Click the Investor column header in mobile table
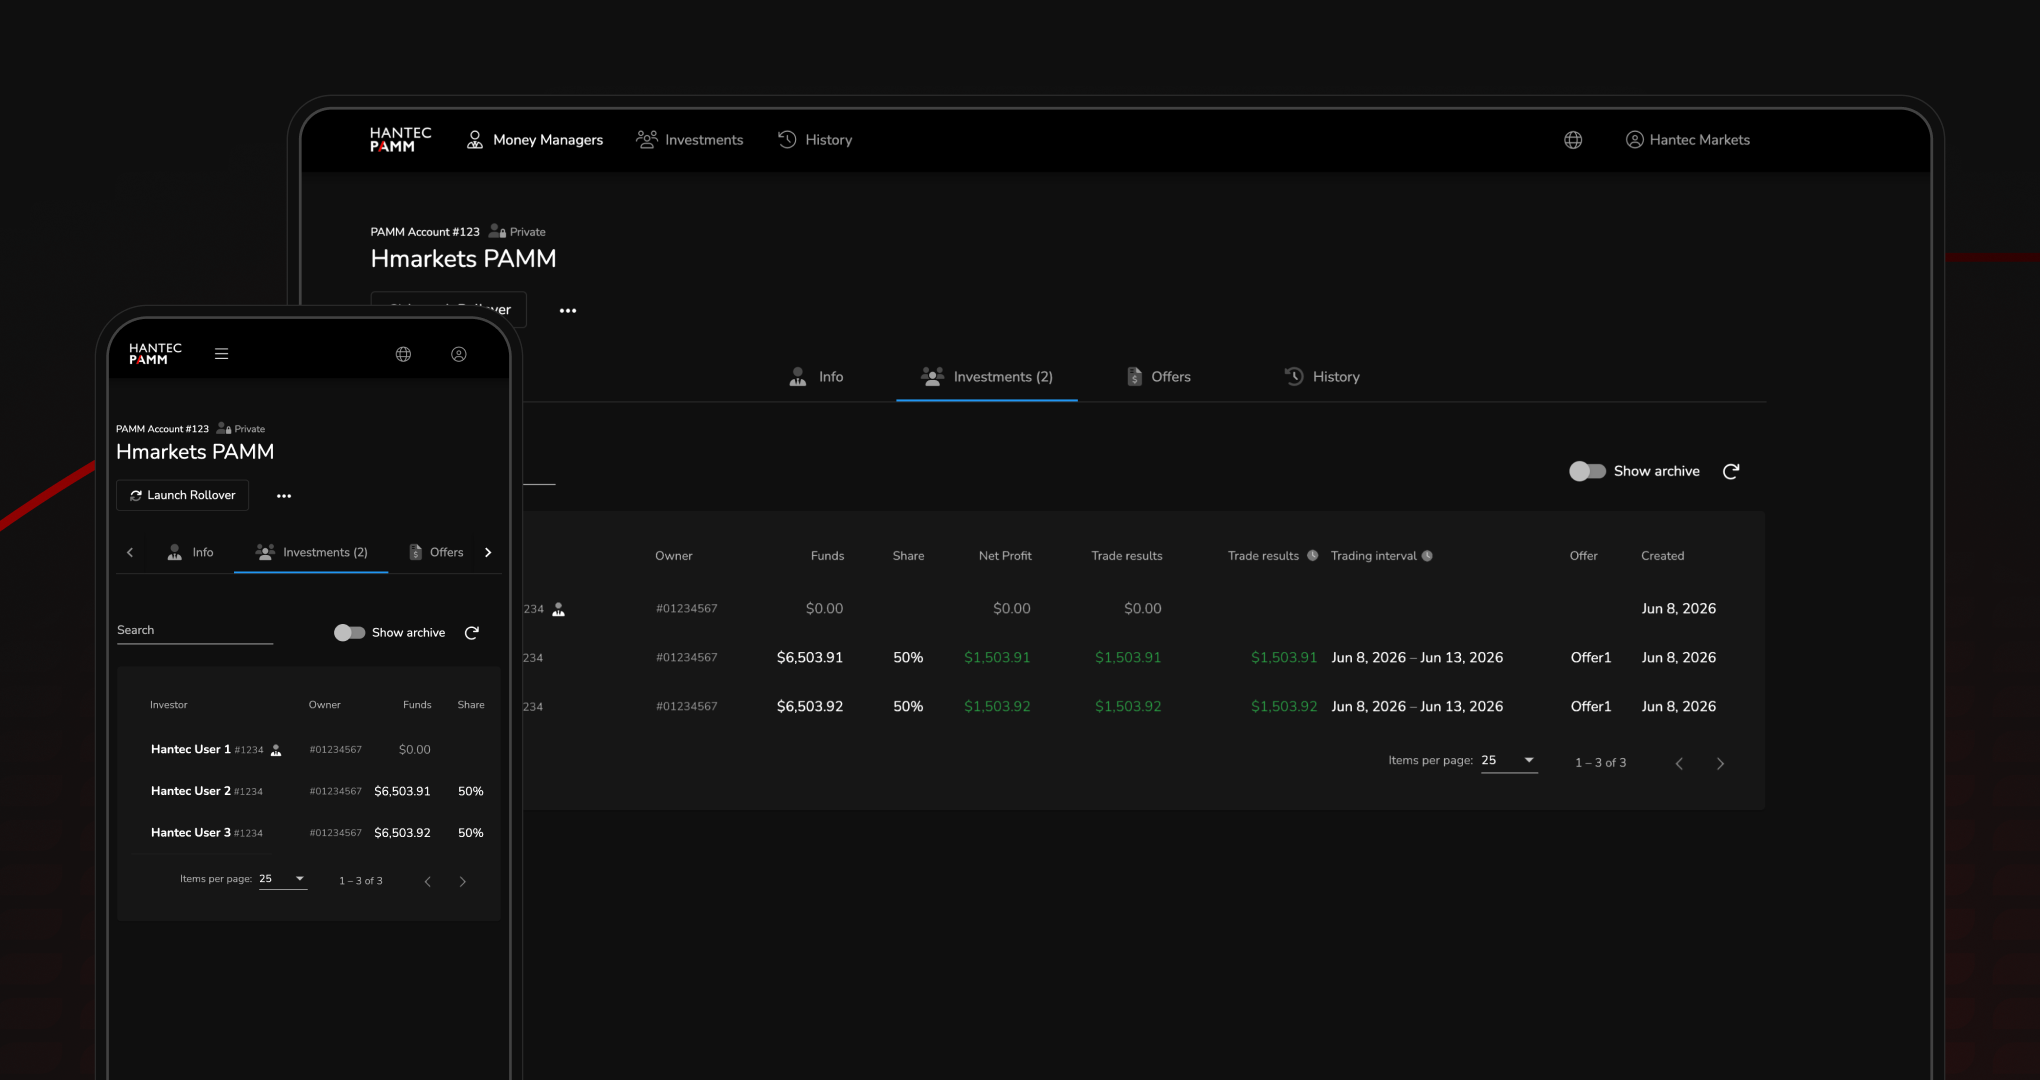 (x=169, y=705)
